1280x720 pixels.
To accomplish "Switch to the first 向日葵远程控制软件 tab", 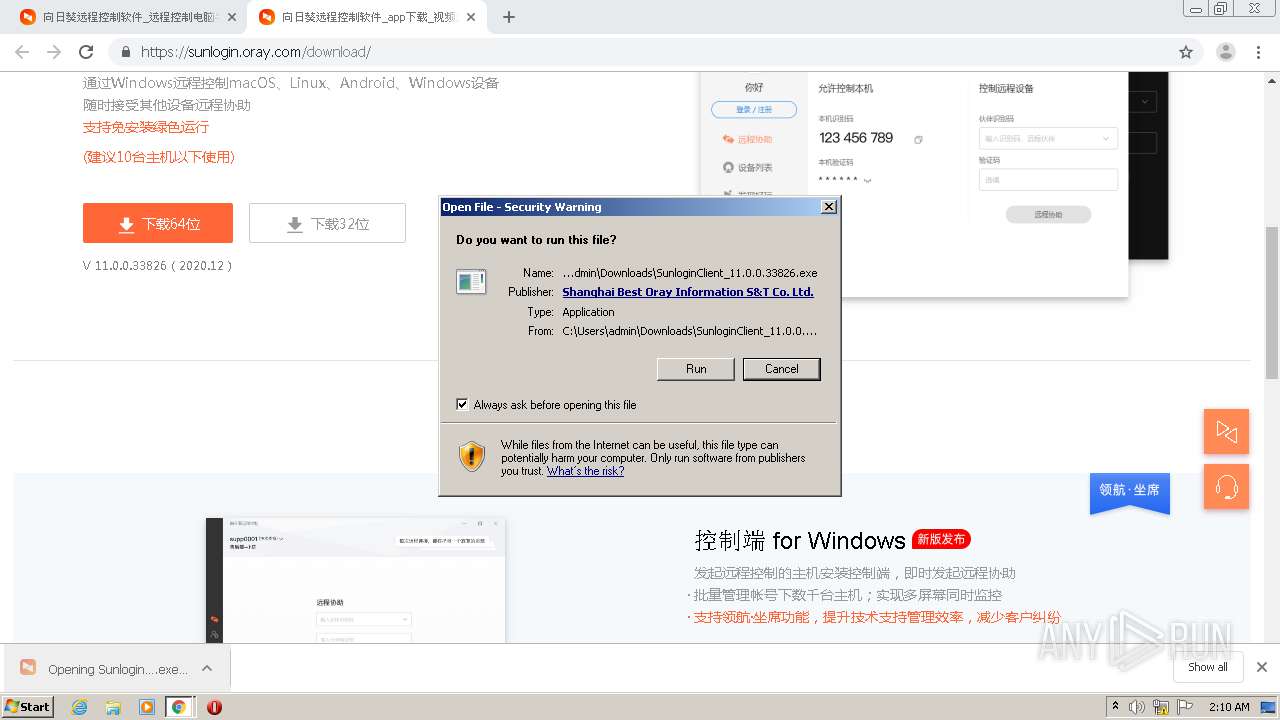I will click(x=128, y=17).
